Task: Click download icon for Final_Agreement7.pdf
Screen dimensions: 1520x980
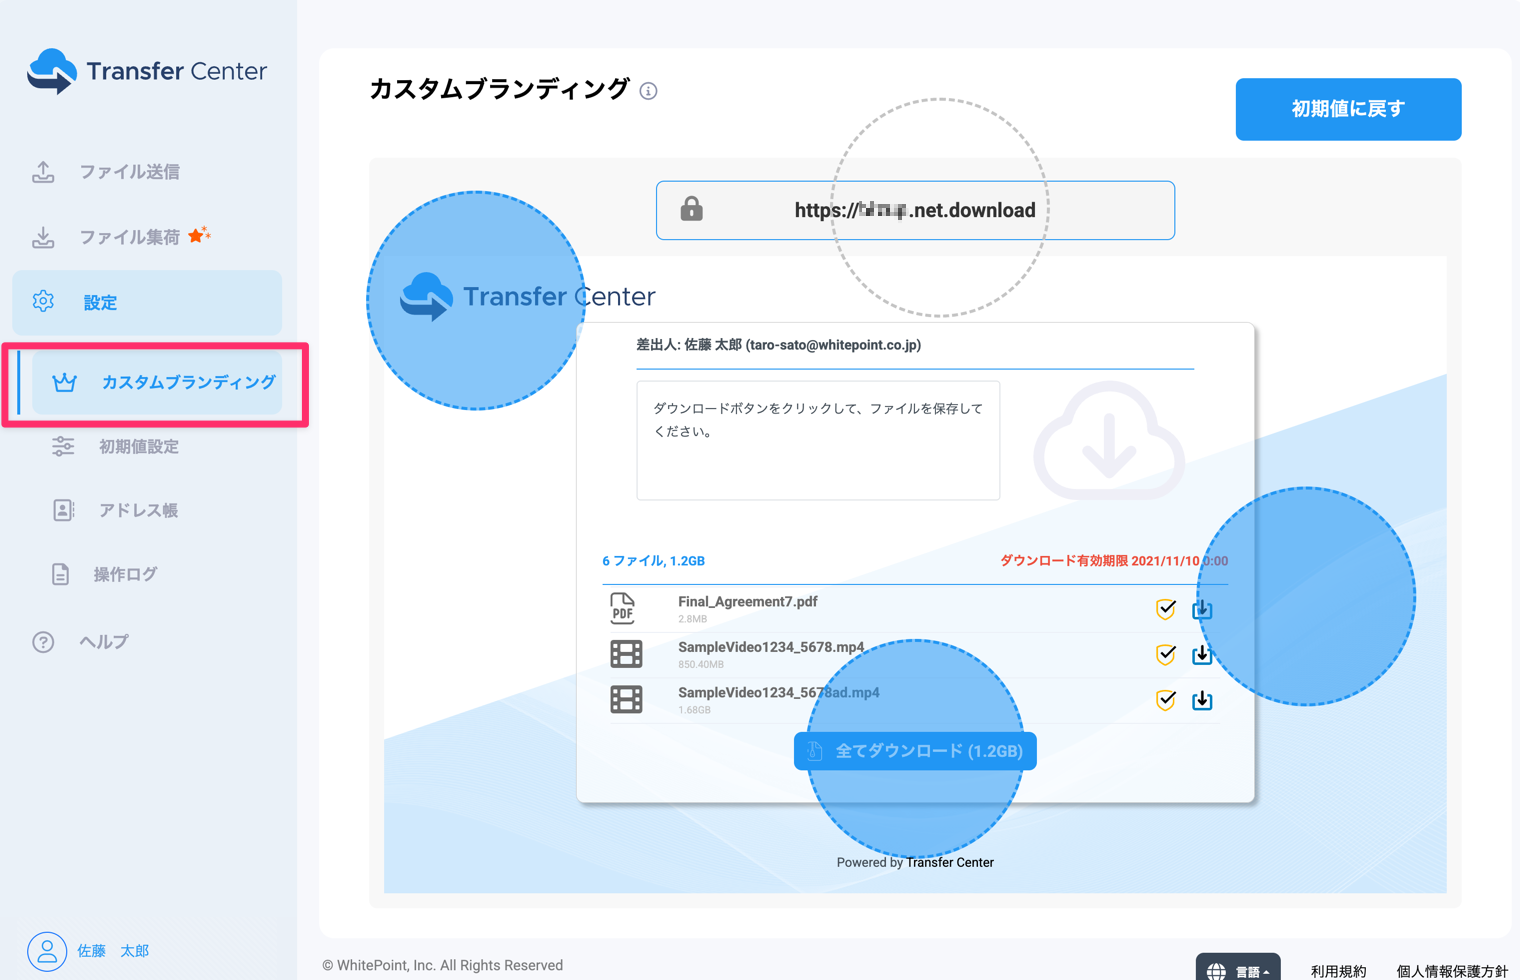Action: (x=1202, y=609)
